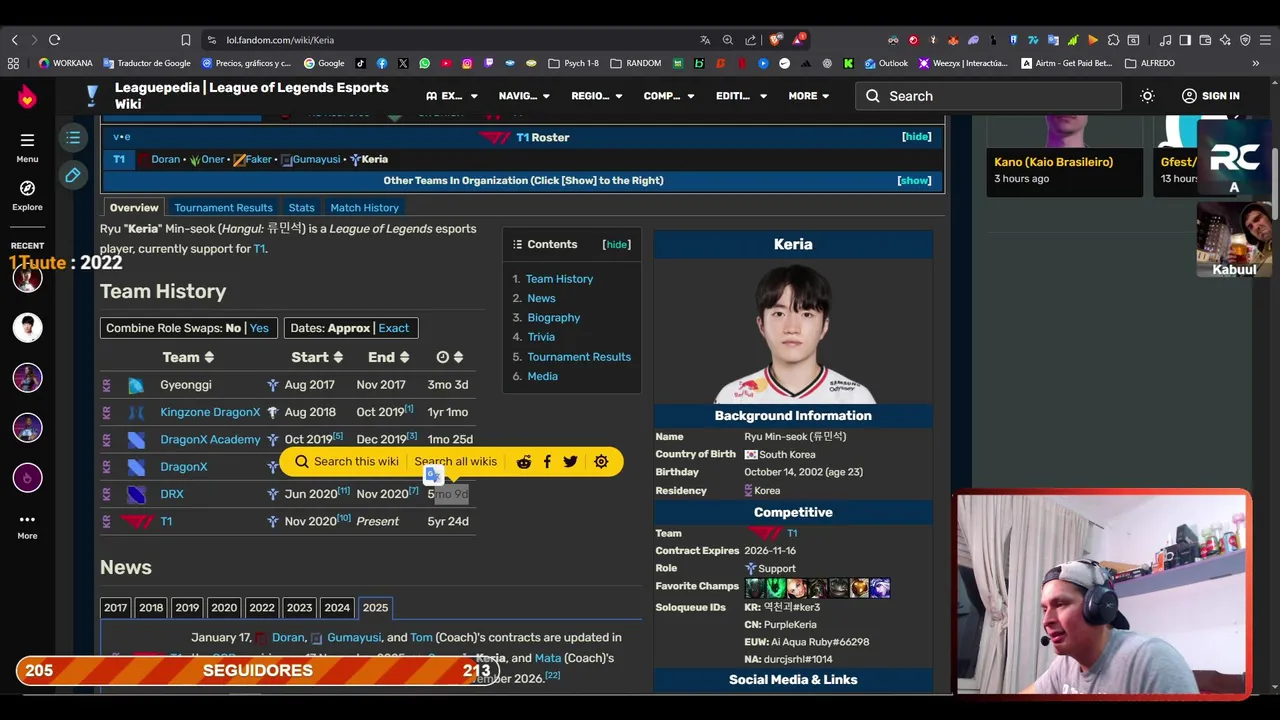This screenshot has width=1280, height=720.
Task: Open the WhatsApp bookmark
Action: (425, 63)
